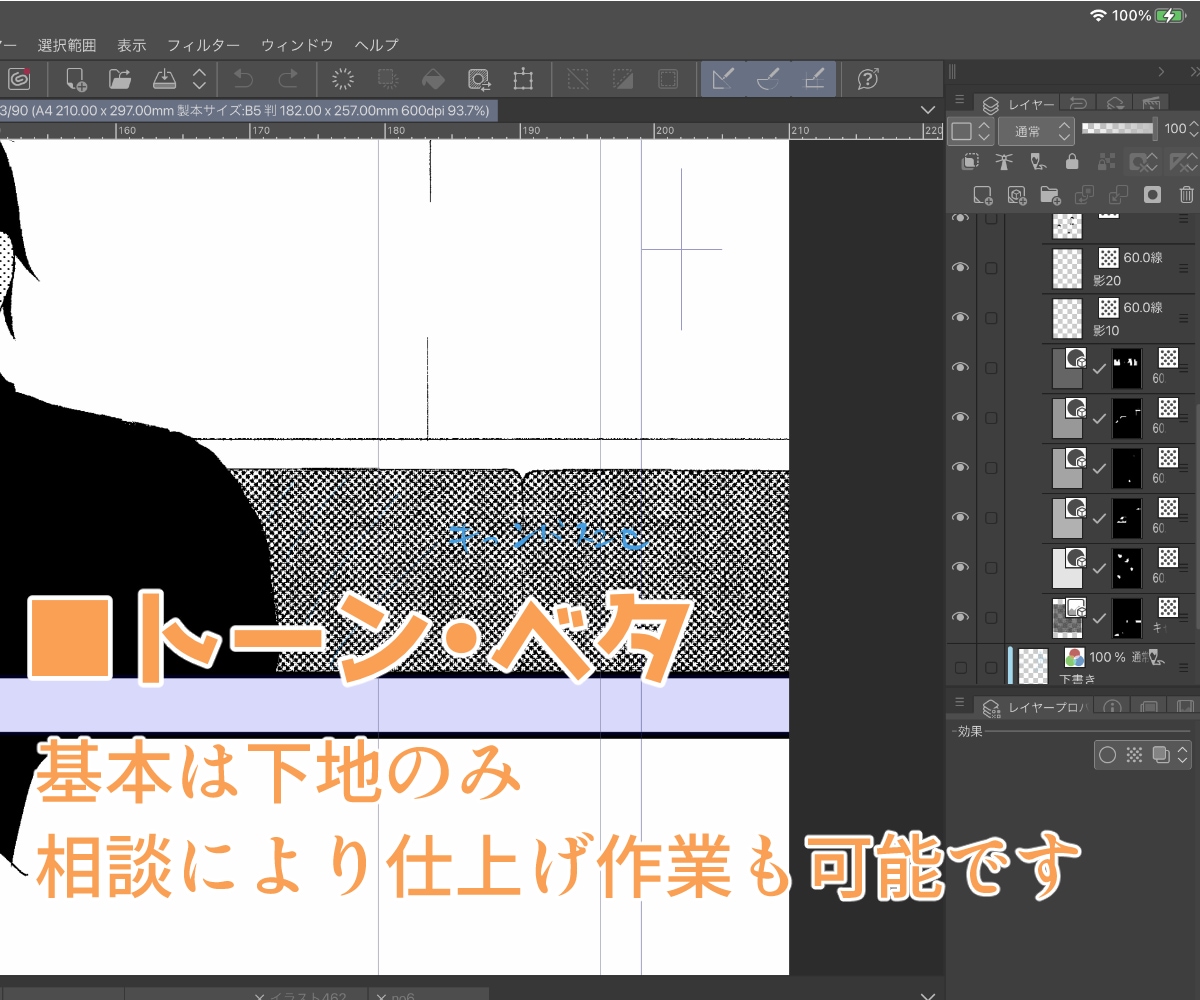The width and height of the screenshot is (1200, 1000).
Task: Switch to the レイヤー tab
Action: click(1016, 104)
